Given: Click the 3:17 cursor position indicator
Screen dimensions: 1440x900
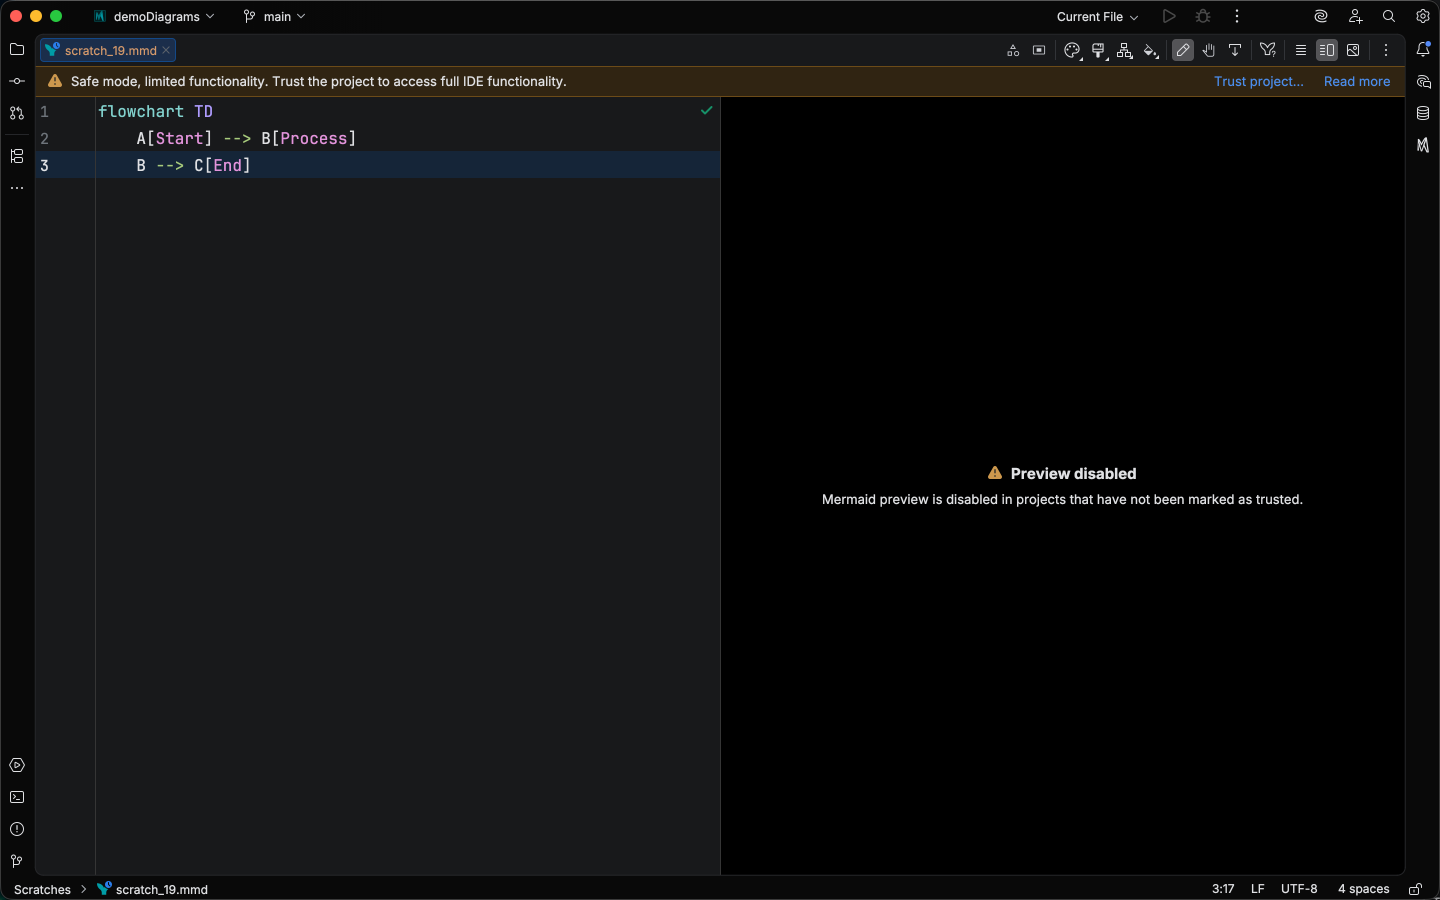Looking at the screenshot, I should point(1223,889).
